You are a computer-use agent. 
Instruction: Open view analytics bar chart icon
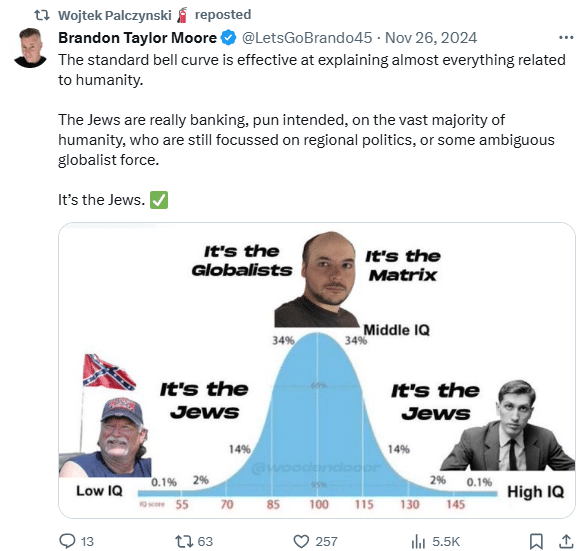click(x=418, y=541)
